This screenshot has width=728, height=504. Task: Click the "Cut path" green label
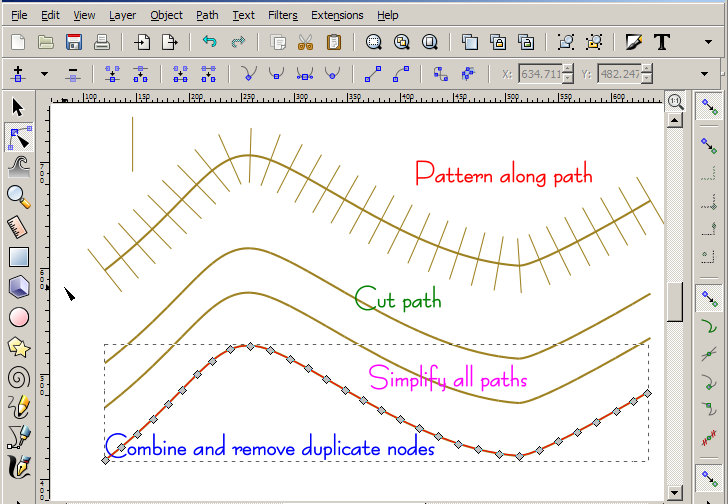(398, 299)
